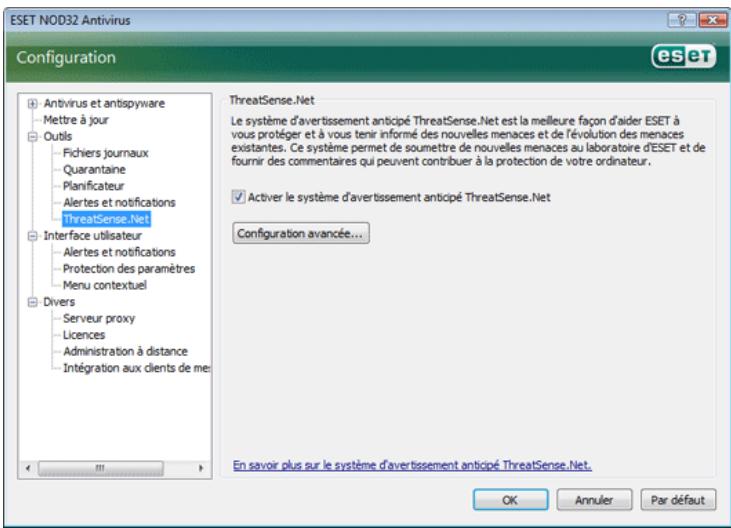Screen dimensions: 731x528
Task: Select Quarantaine in the tree
Action: click(94, 170)
